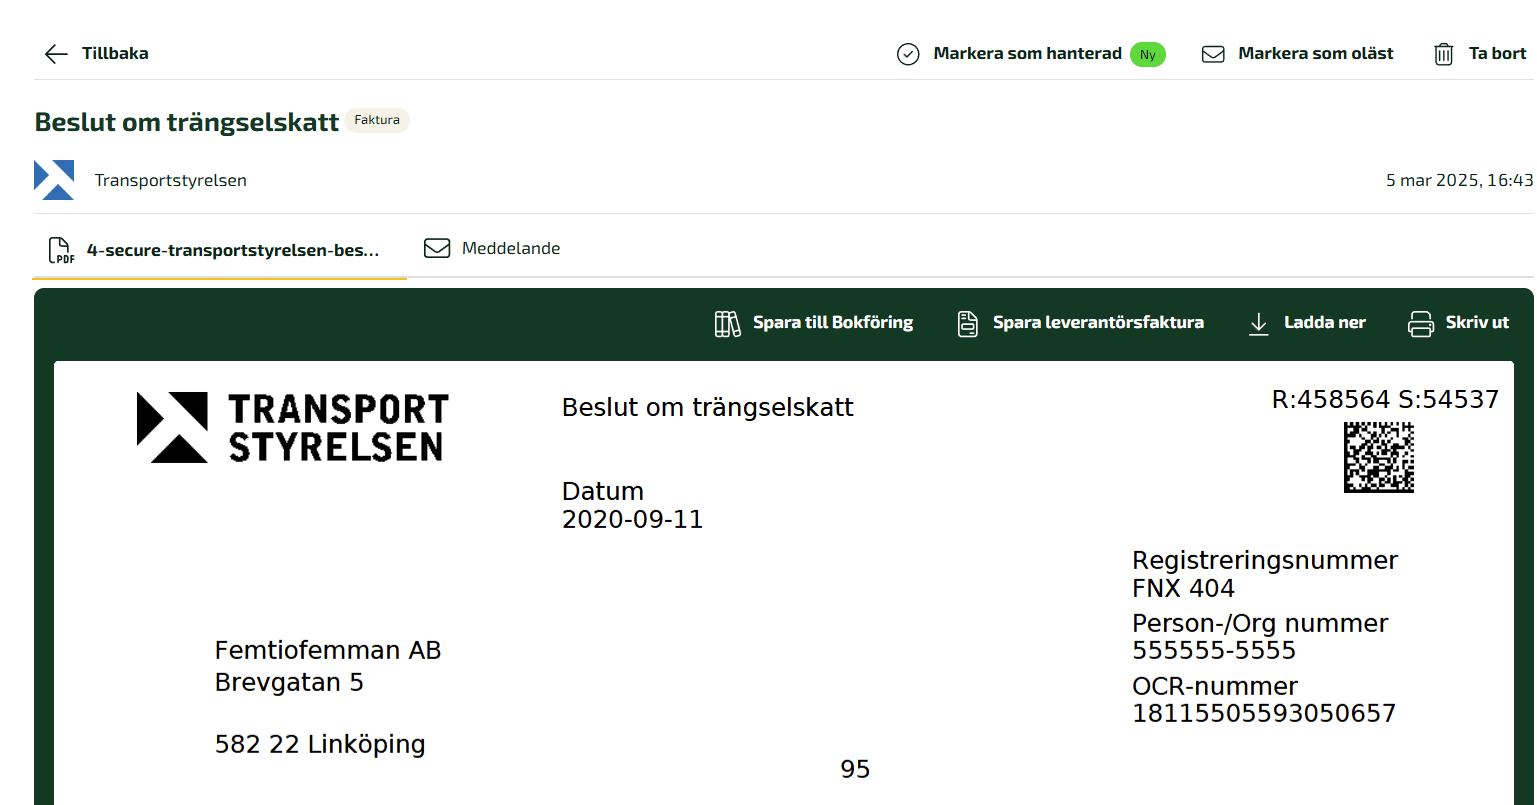Click the printer icon
Viewport: 1537px width, 805px height.
click(x=1420, y=323)
